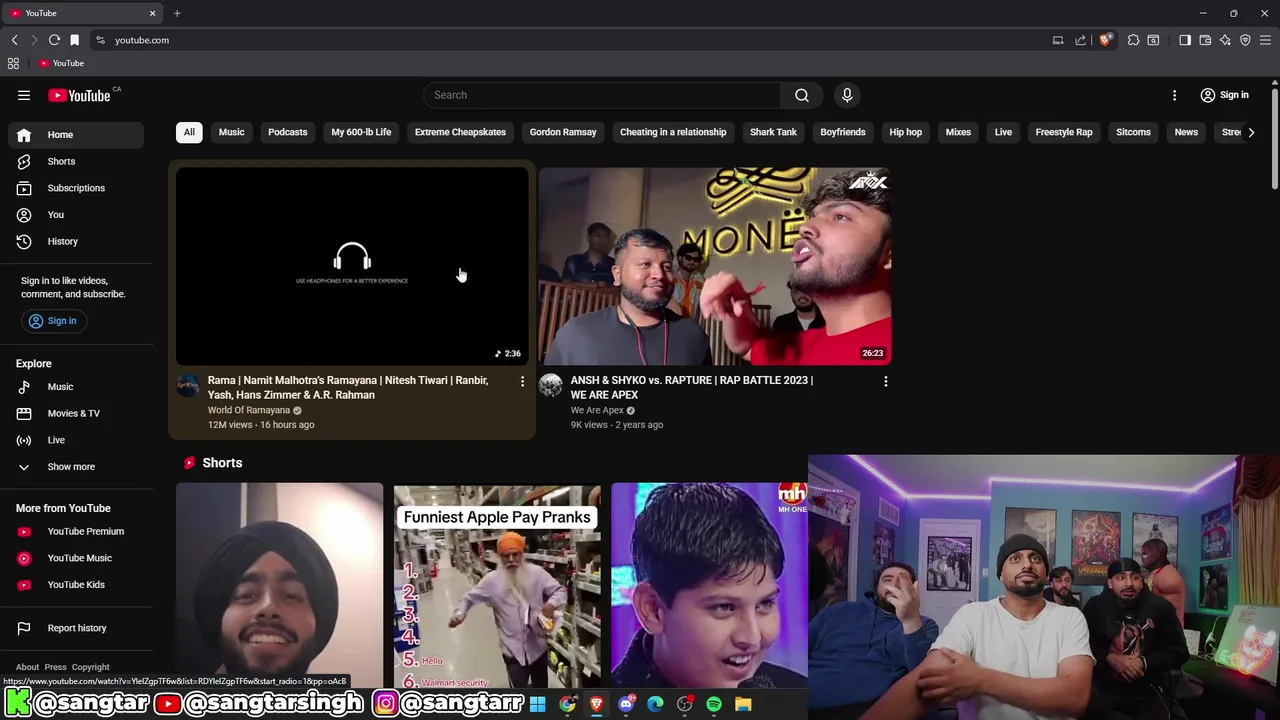Select the Shark Tank chip
The image size is (1280, 720).
point(773,132)
